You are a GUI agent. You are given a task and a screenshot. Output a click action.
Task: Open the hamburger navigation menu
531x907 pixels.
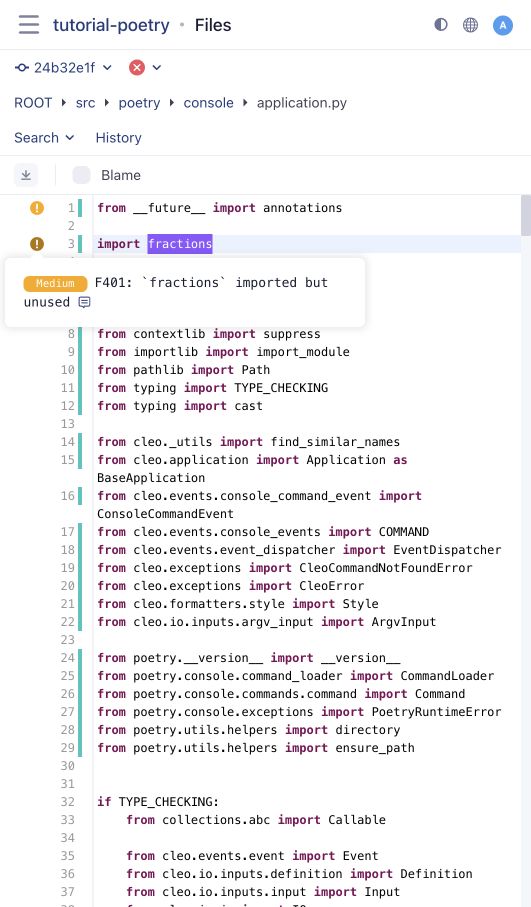point(28,25)
